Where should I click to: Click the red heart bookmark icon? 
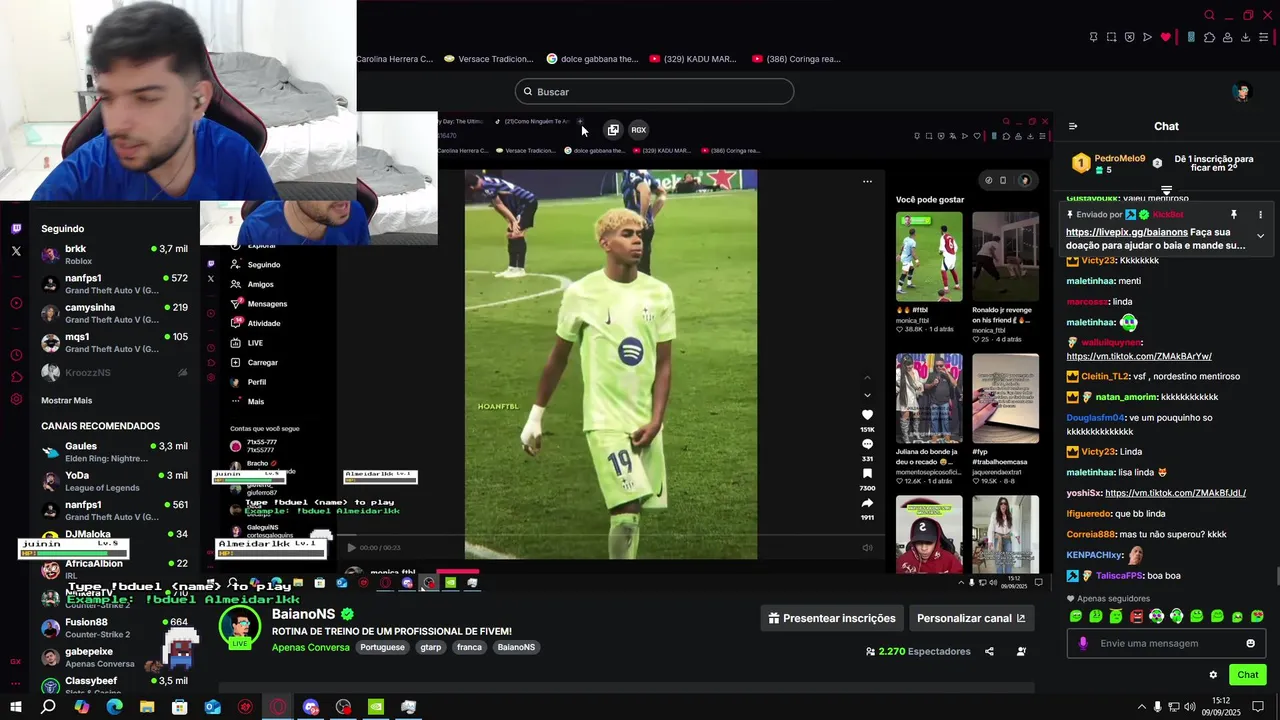[x=1165, y=37]
